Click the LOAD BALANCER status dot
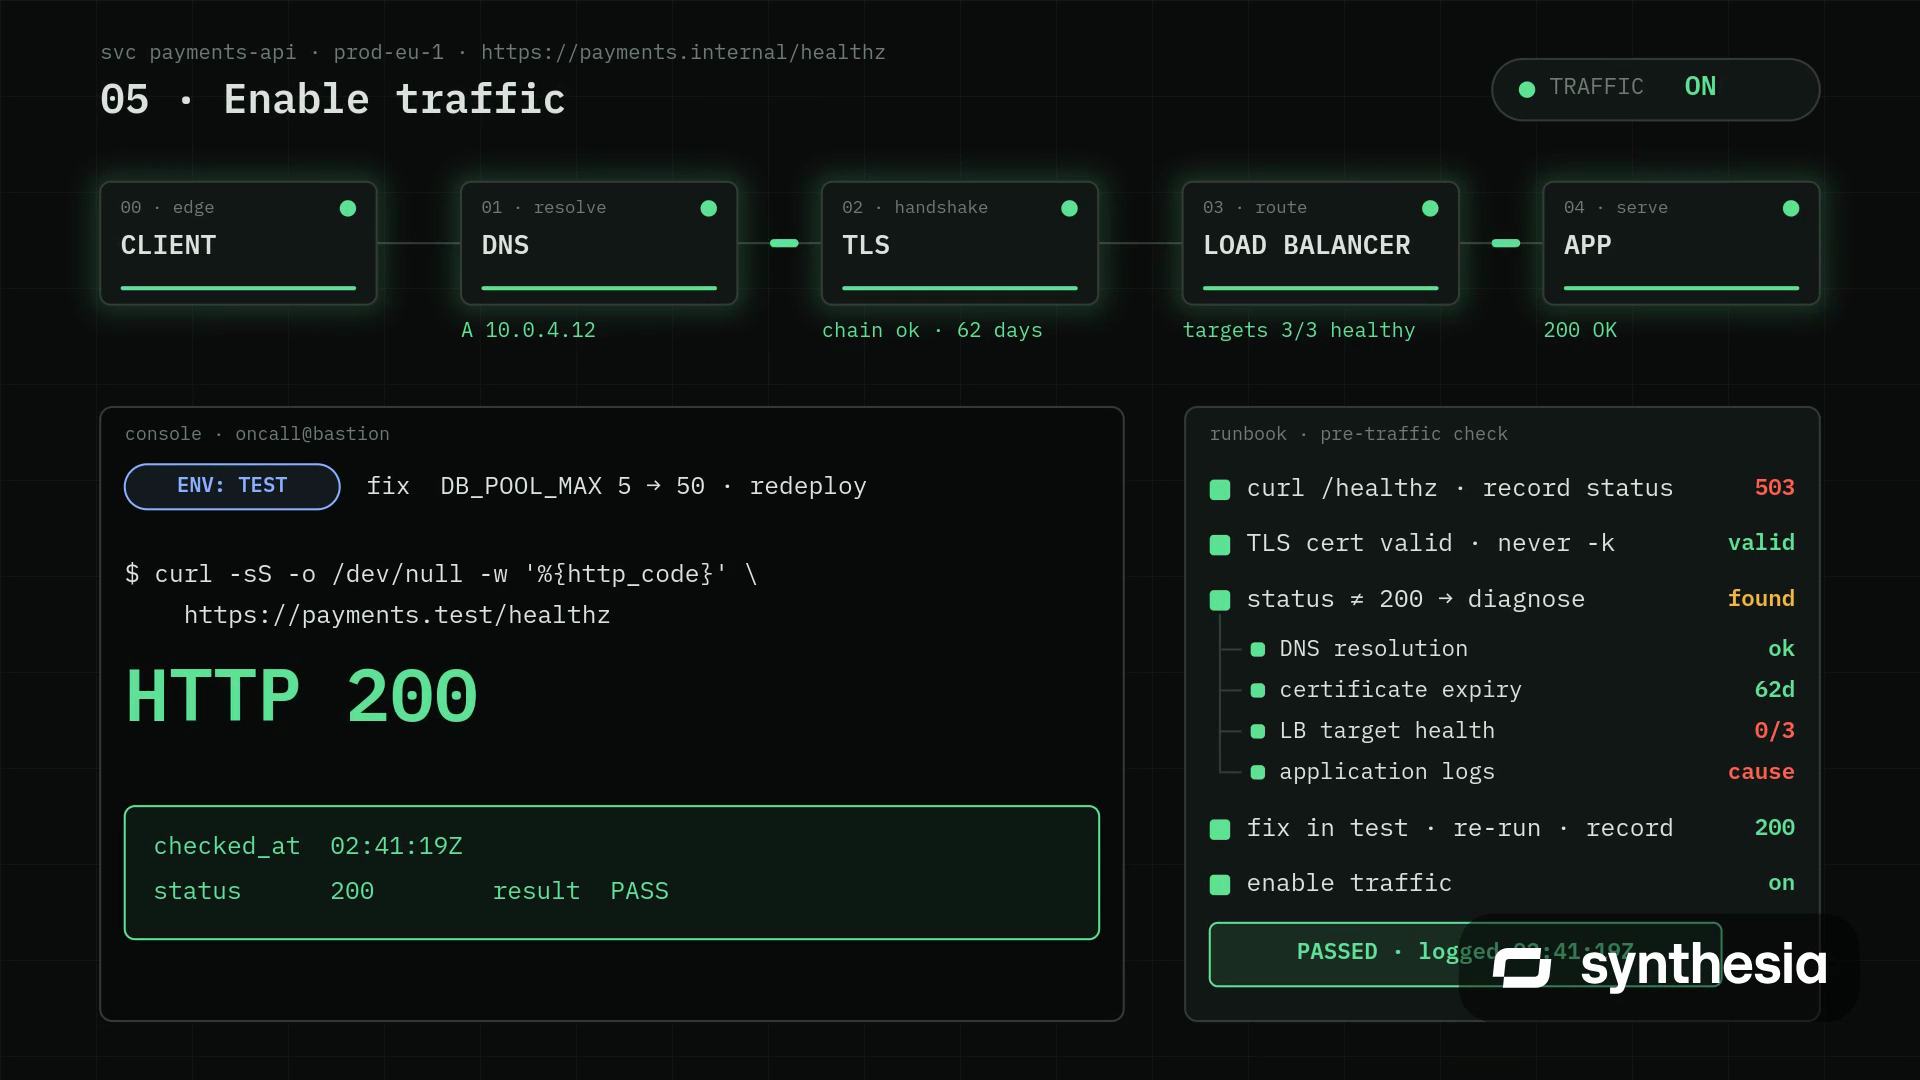The height and width of the screenshot is (1080, 1920). 1430,208
